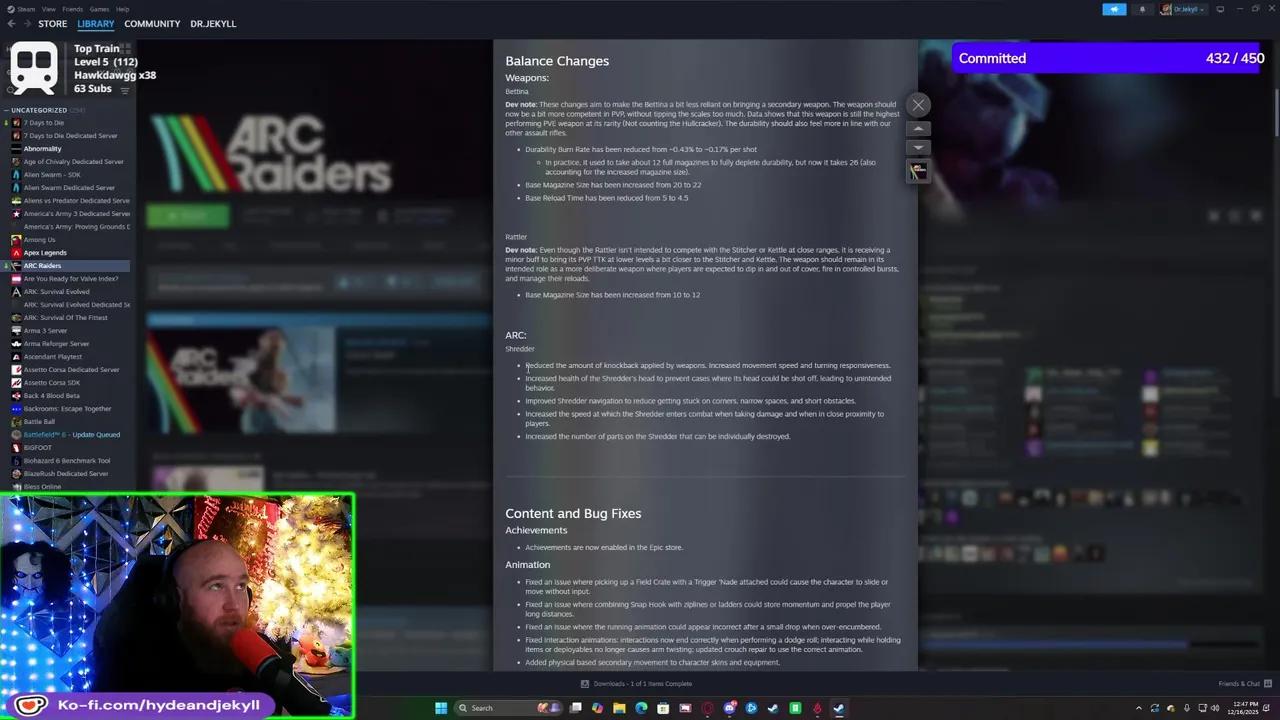Open the View menu
The width and height of the screenshot is (1280, 720).
coord(48,9)
